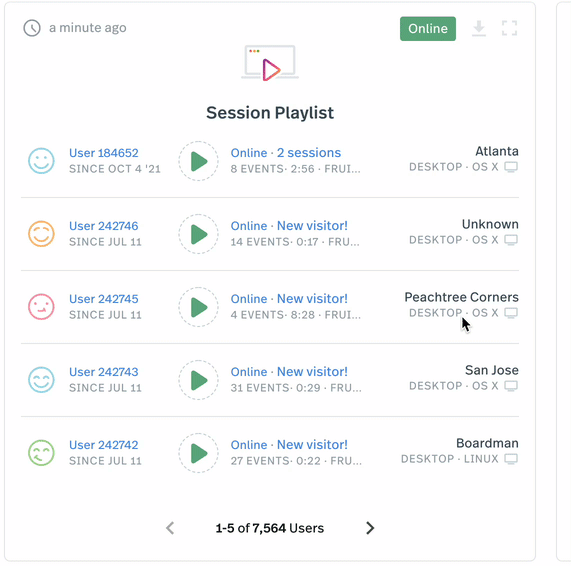Click the Session Playlist play logo
The image size is (571, 566).
(x=270, y=63)
